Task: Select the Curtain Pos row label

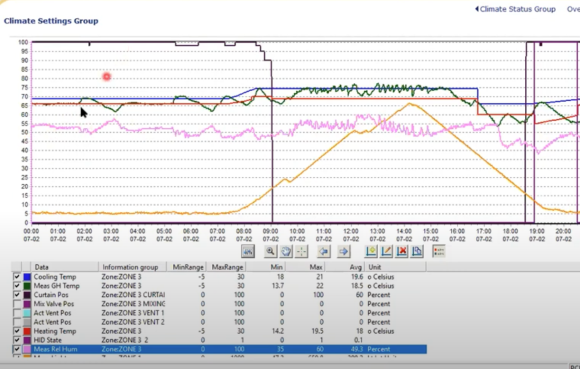Action: pyautogui.click(x=51, y=295)
